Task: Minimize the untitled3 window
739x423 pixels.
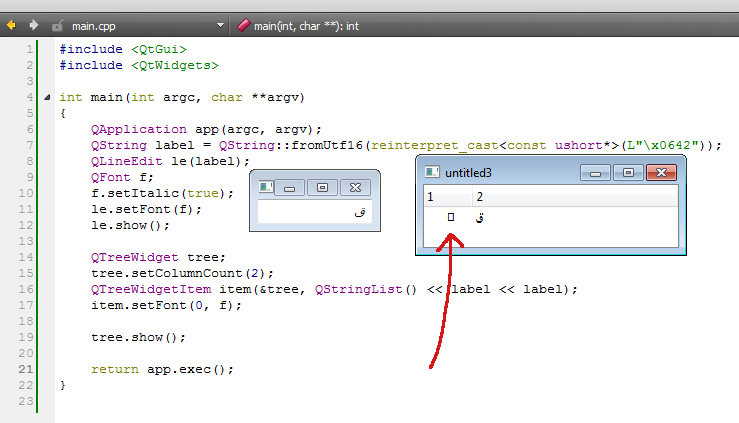Action: point(595,173)
